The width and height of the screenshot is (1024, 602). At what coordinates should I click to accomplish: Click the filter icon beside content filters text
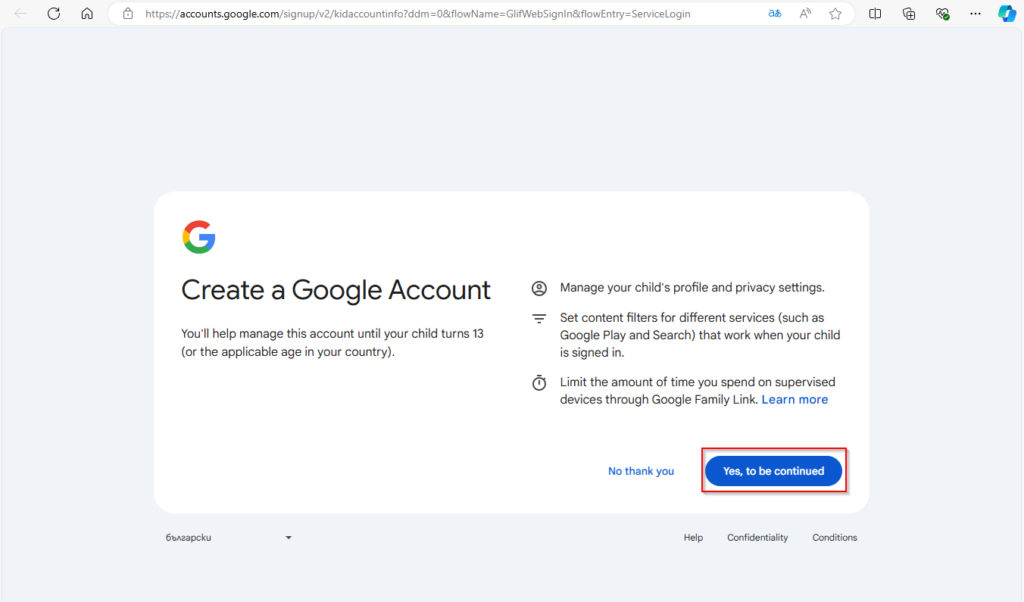point(539,319)
